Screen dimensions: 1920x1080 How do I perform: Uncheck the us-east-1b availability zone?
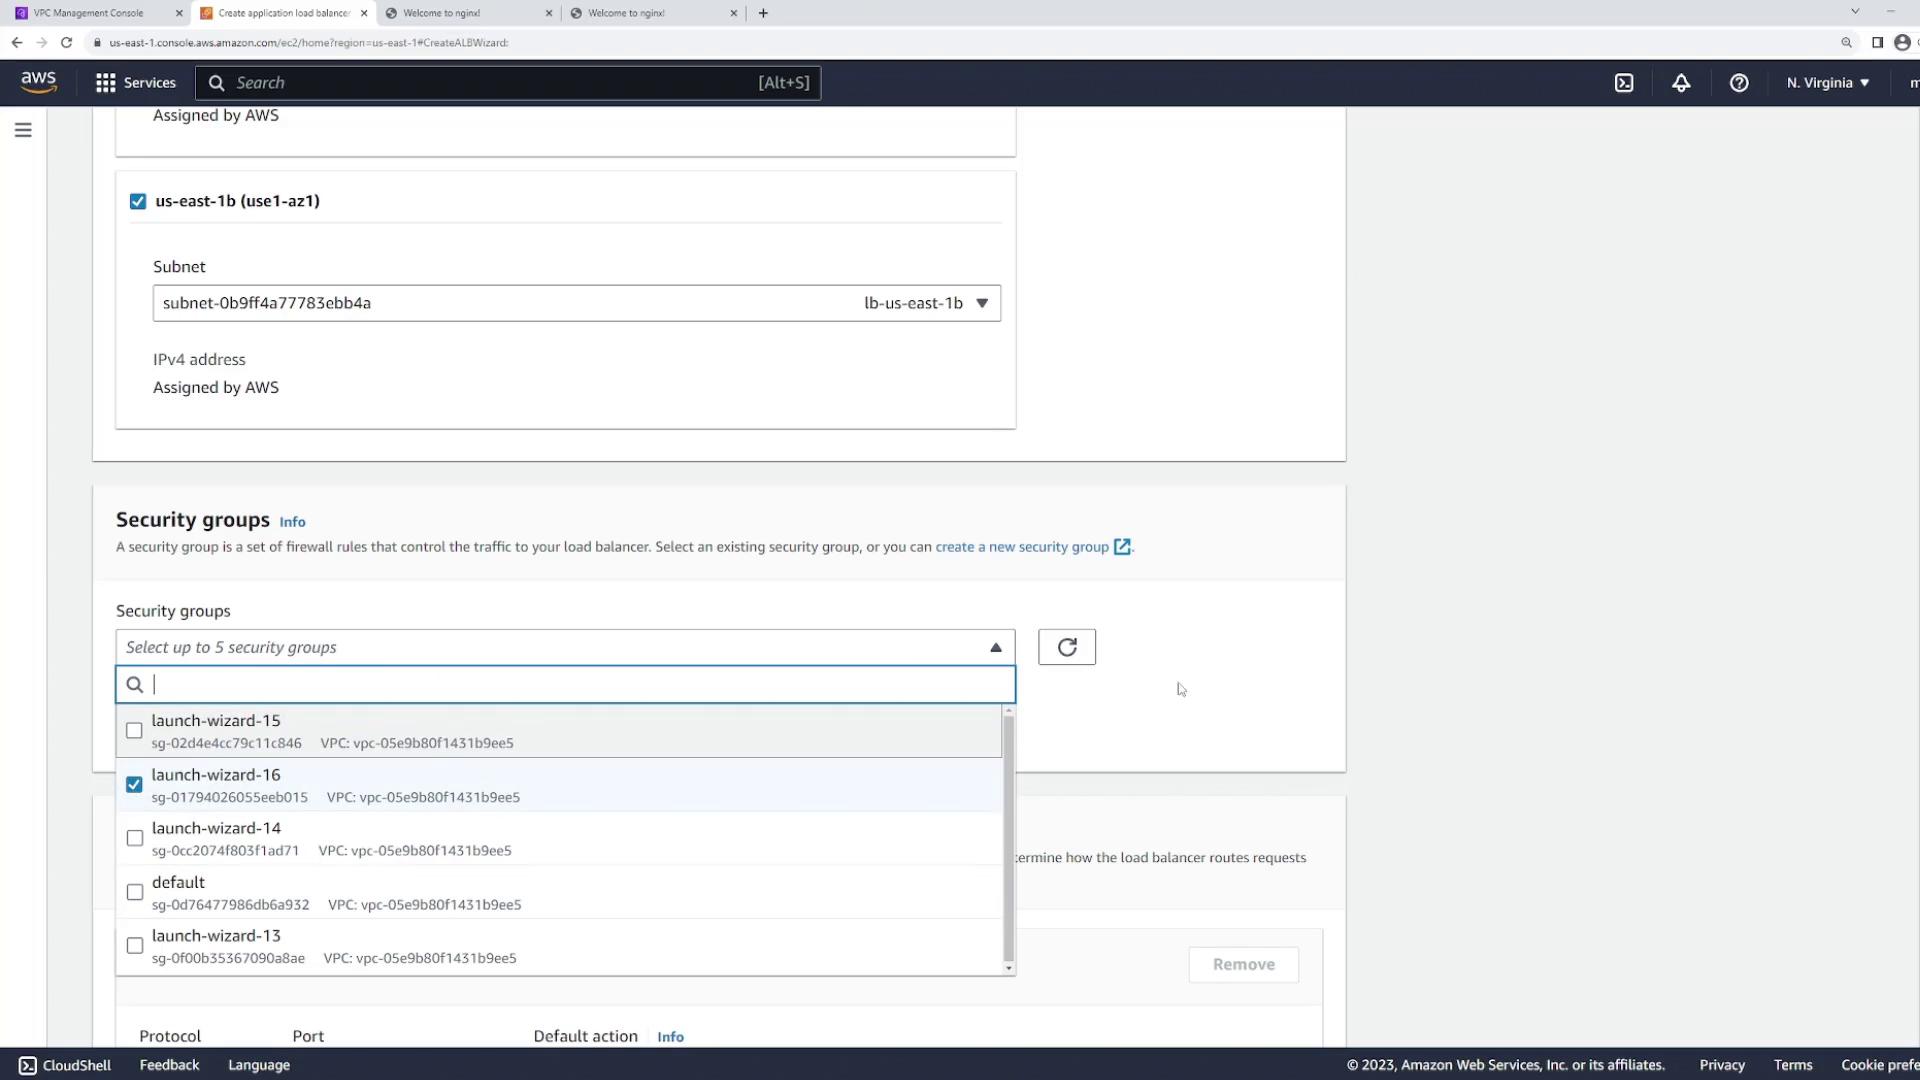[138, 201]
